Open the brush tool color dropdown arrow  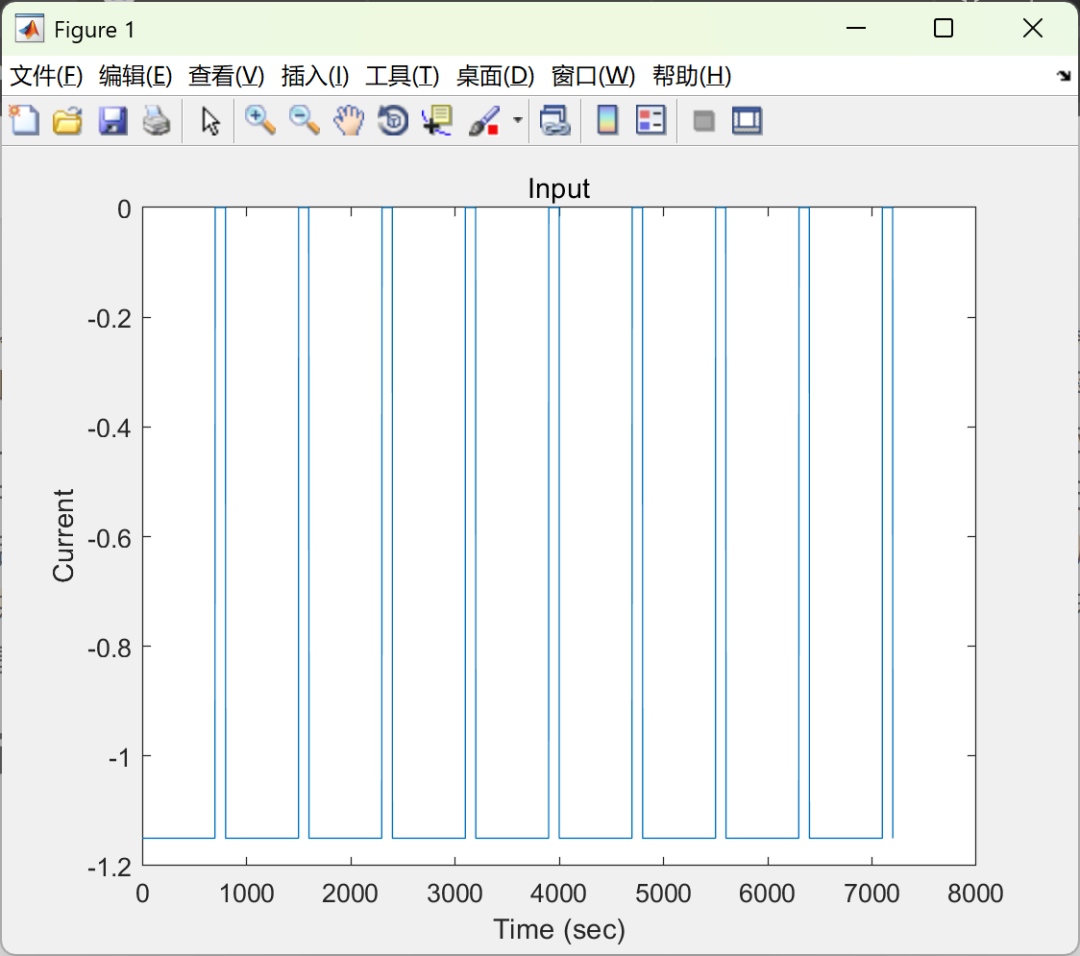point(516,120)
